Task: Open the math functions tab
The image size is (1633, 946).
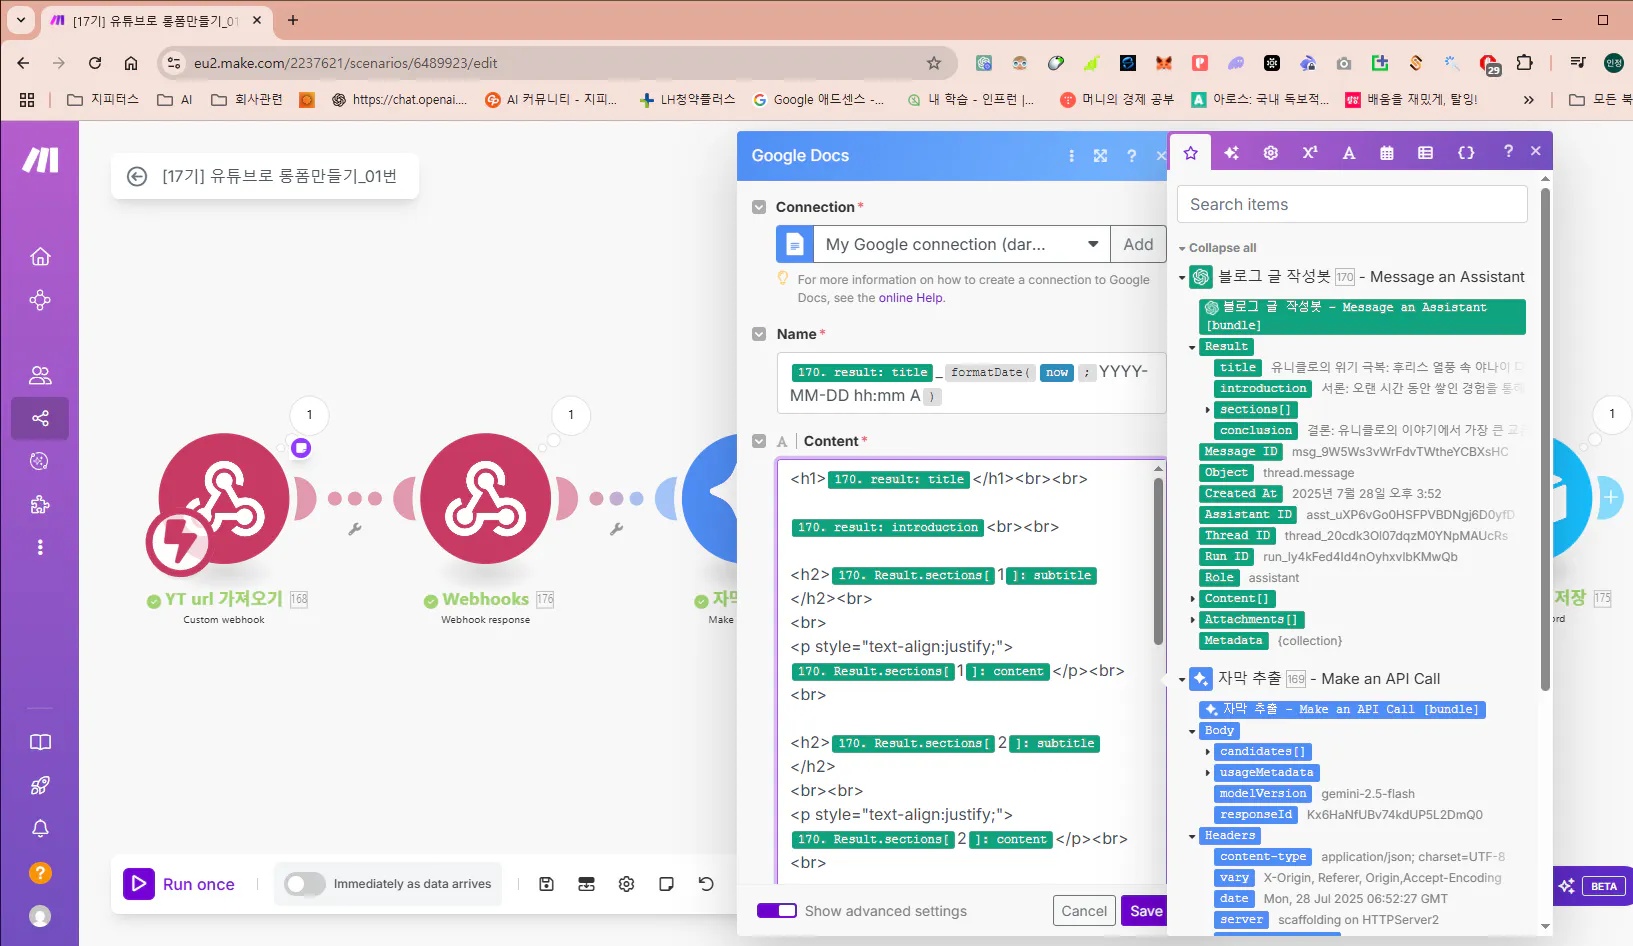Action: pos(1309,153)
